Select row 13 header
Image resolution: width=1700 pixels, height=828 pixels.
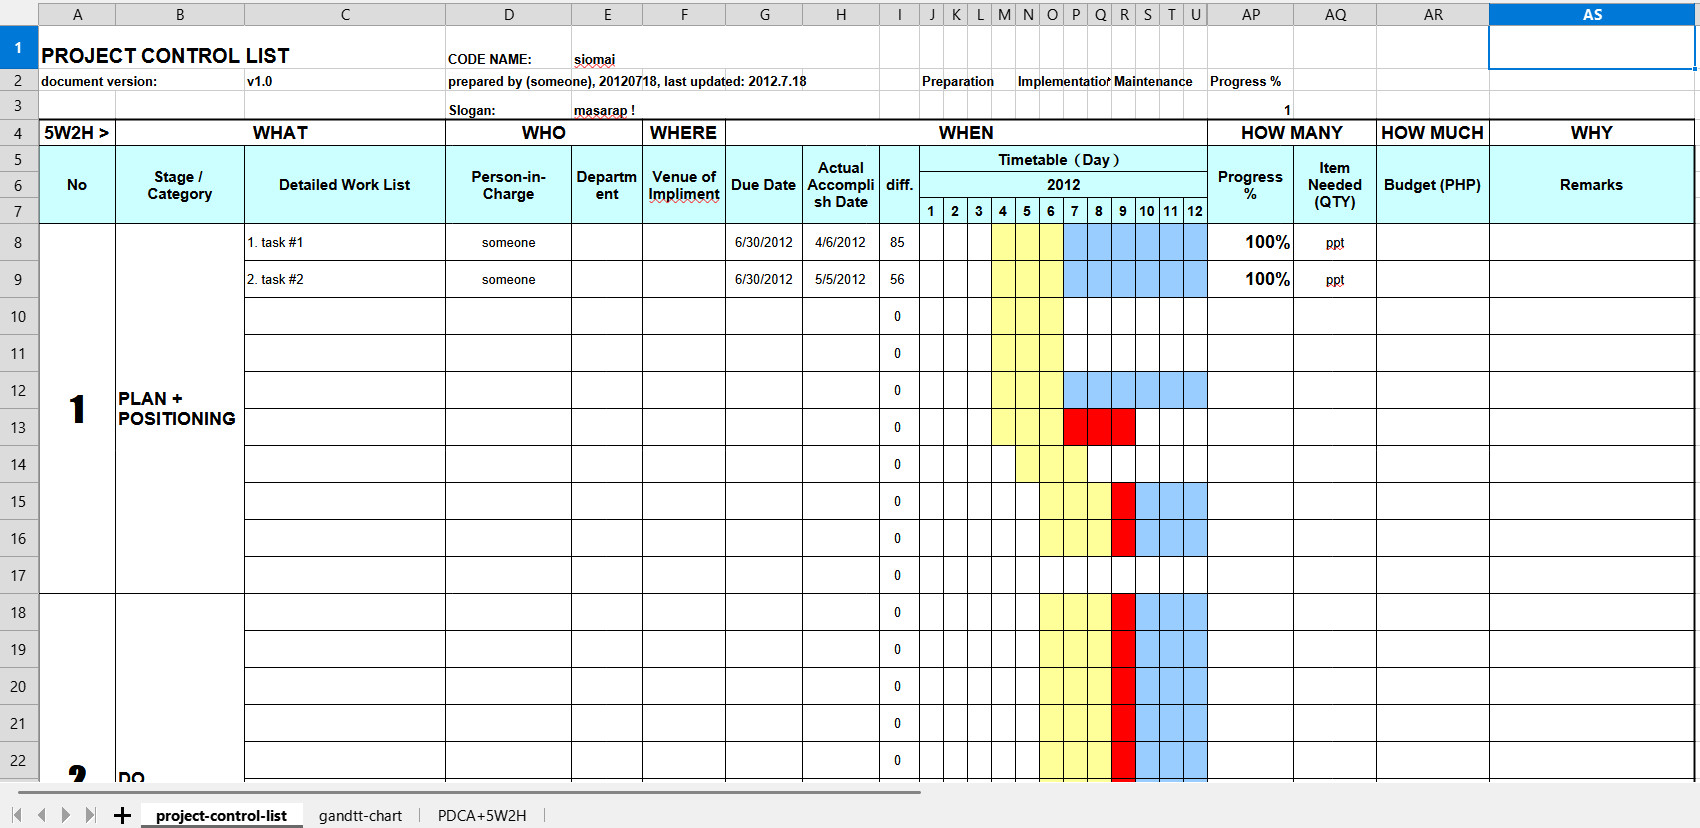(x=18, y=428)
